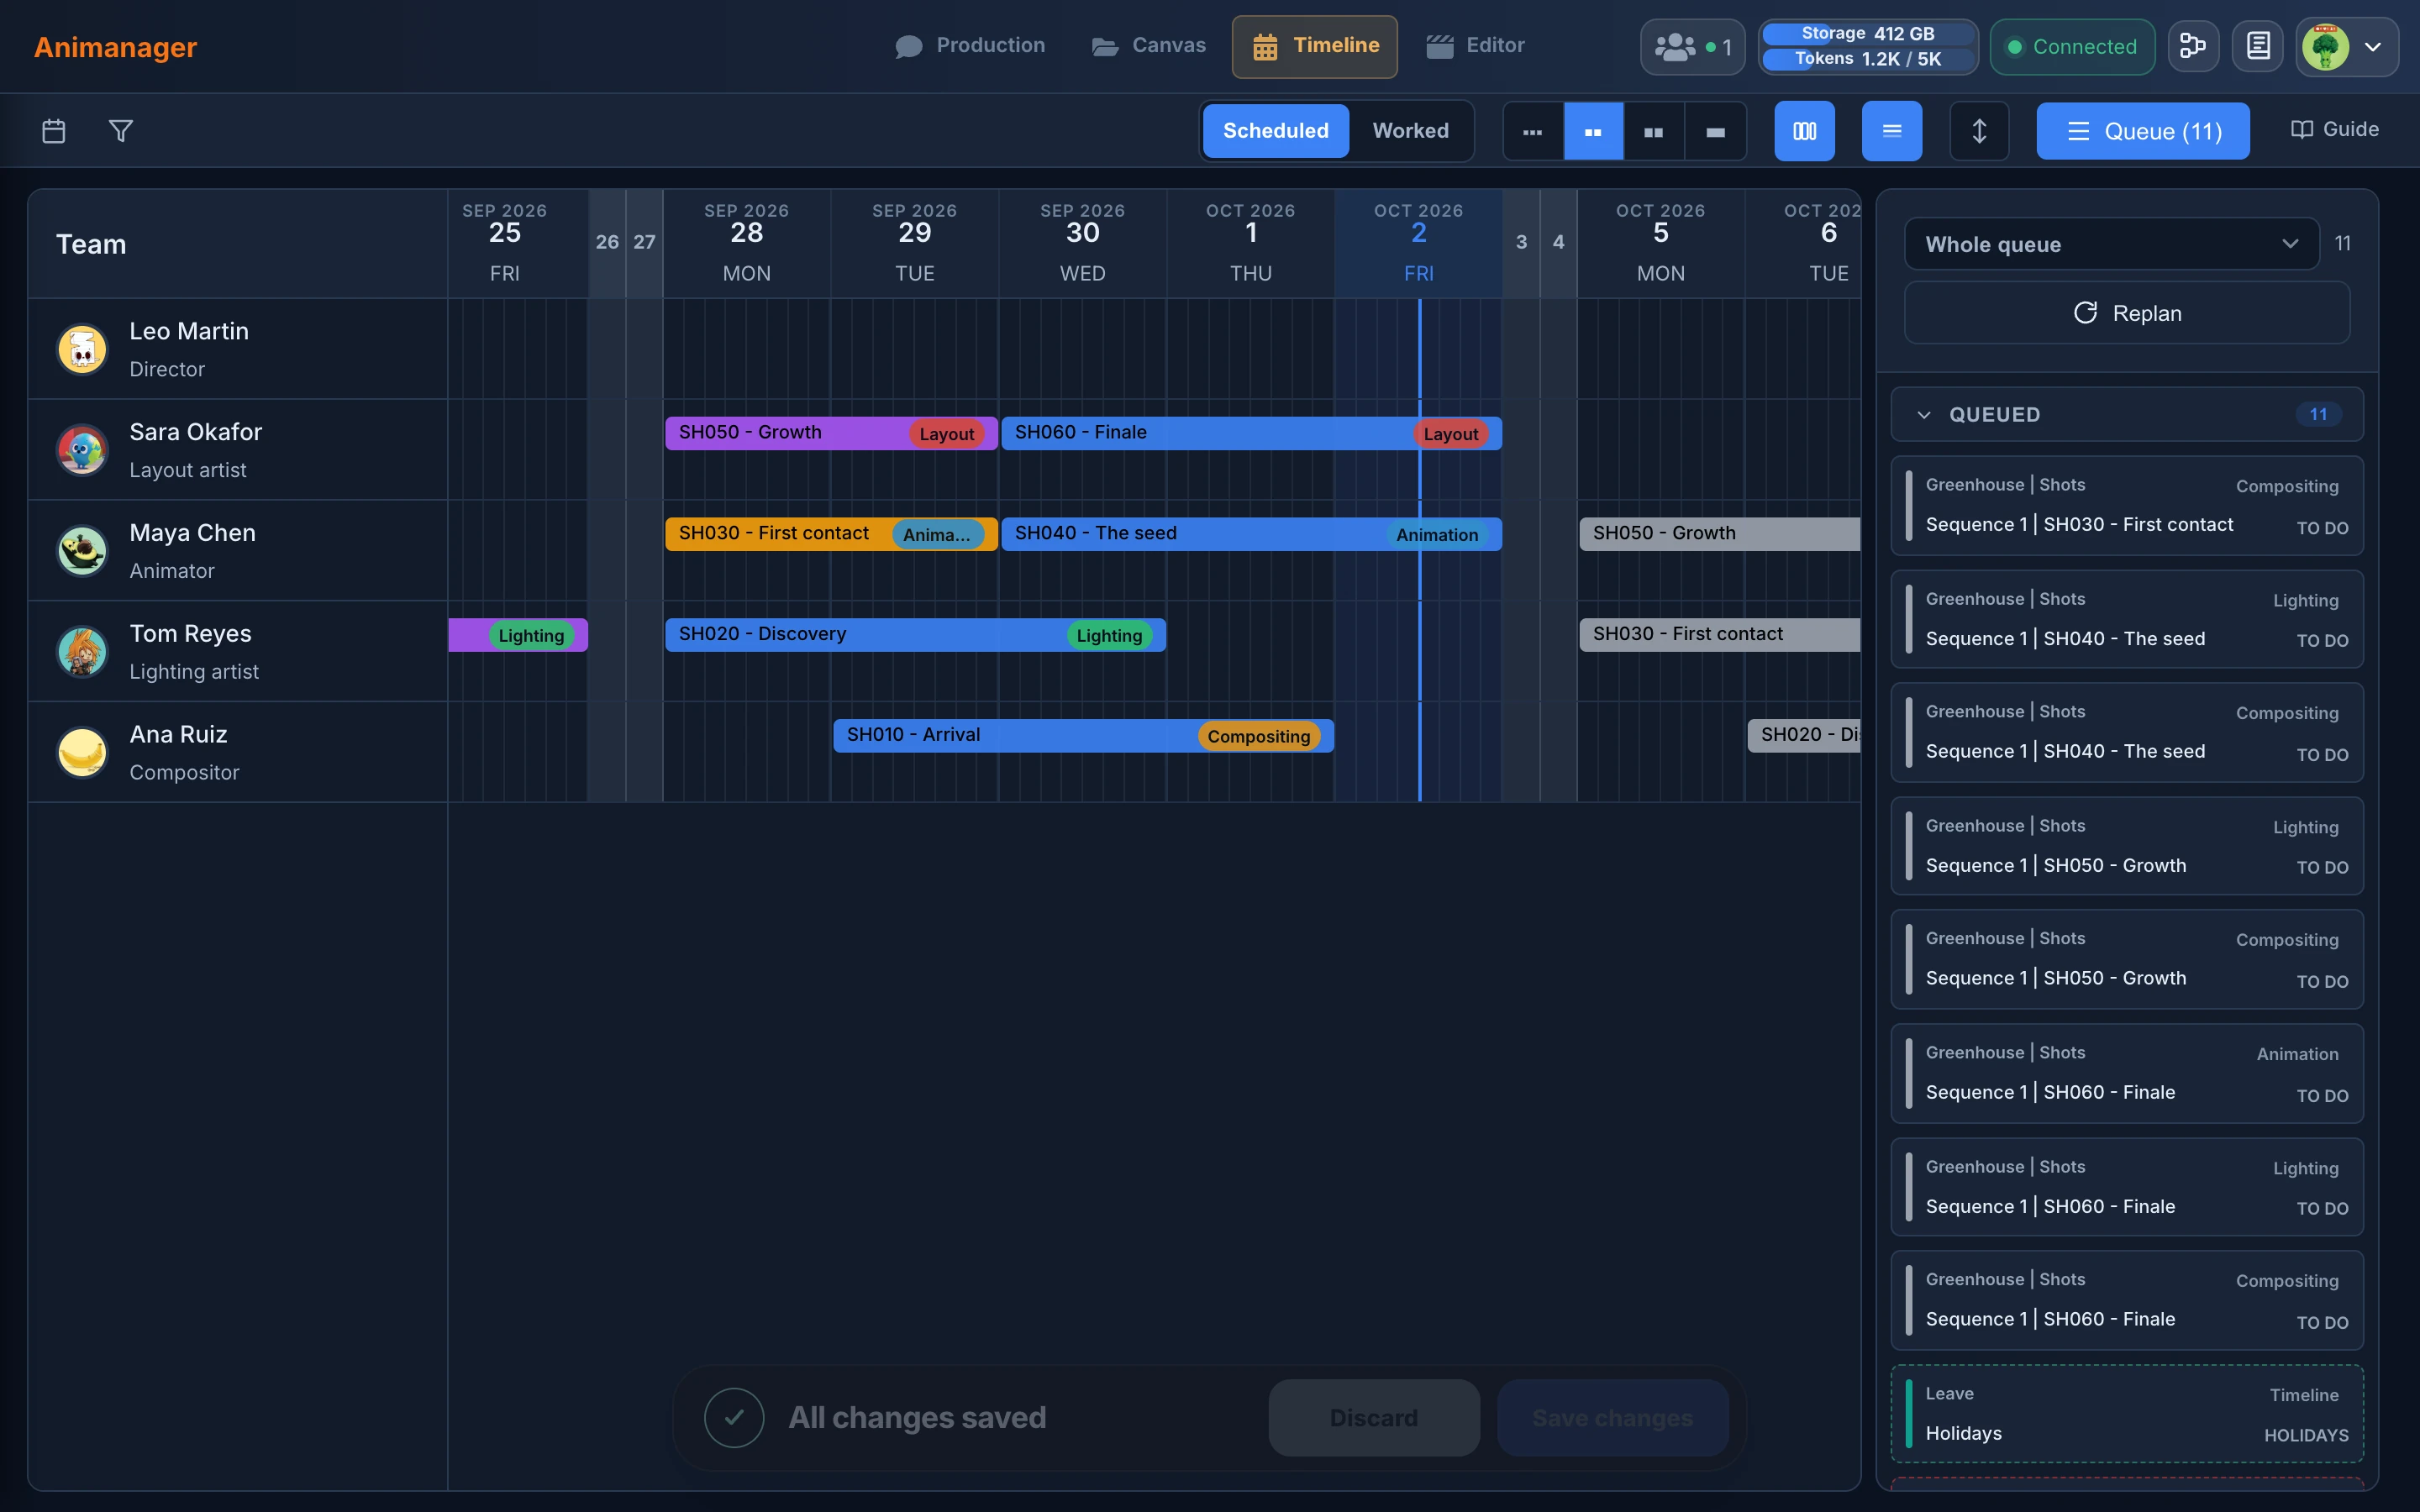Screen dimensions: 2420x1512
Task: Open the Whole queue dropdown
Action: pos(2111,244)
